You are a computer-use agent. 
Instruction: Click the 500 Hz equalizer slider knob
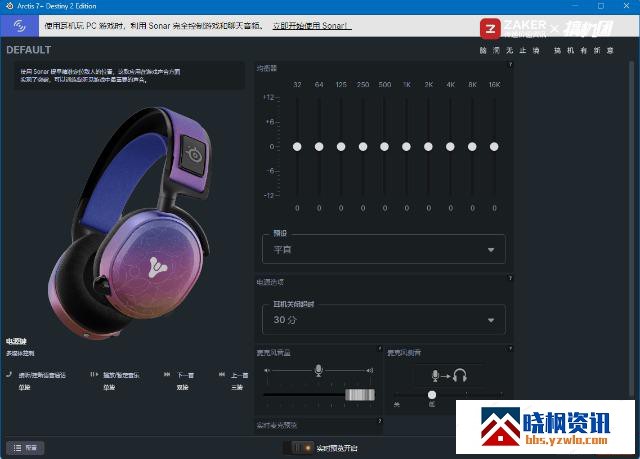[384, 146]
